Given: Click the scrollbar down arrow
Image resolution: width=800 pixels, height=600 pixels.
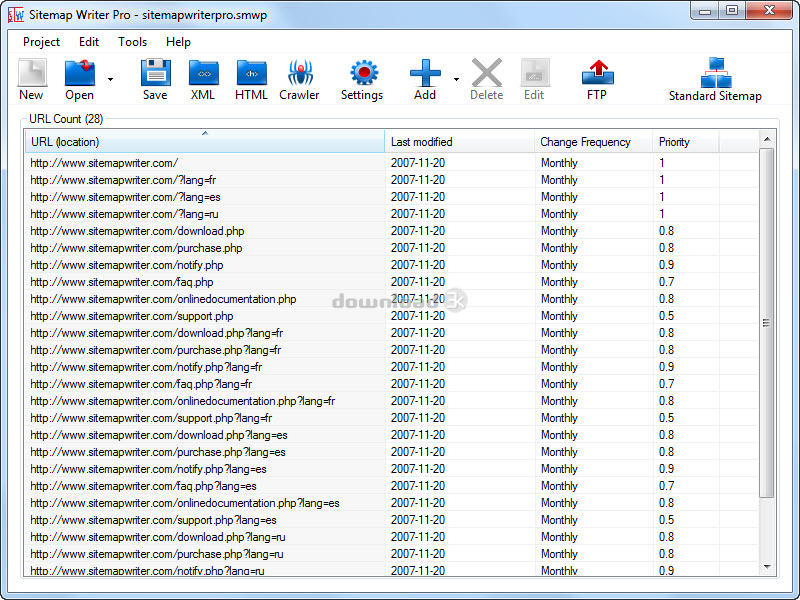Looking at the screenshot, I should click(766, 567).
